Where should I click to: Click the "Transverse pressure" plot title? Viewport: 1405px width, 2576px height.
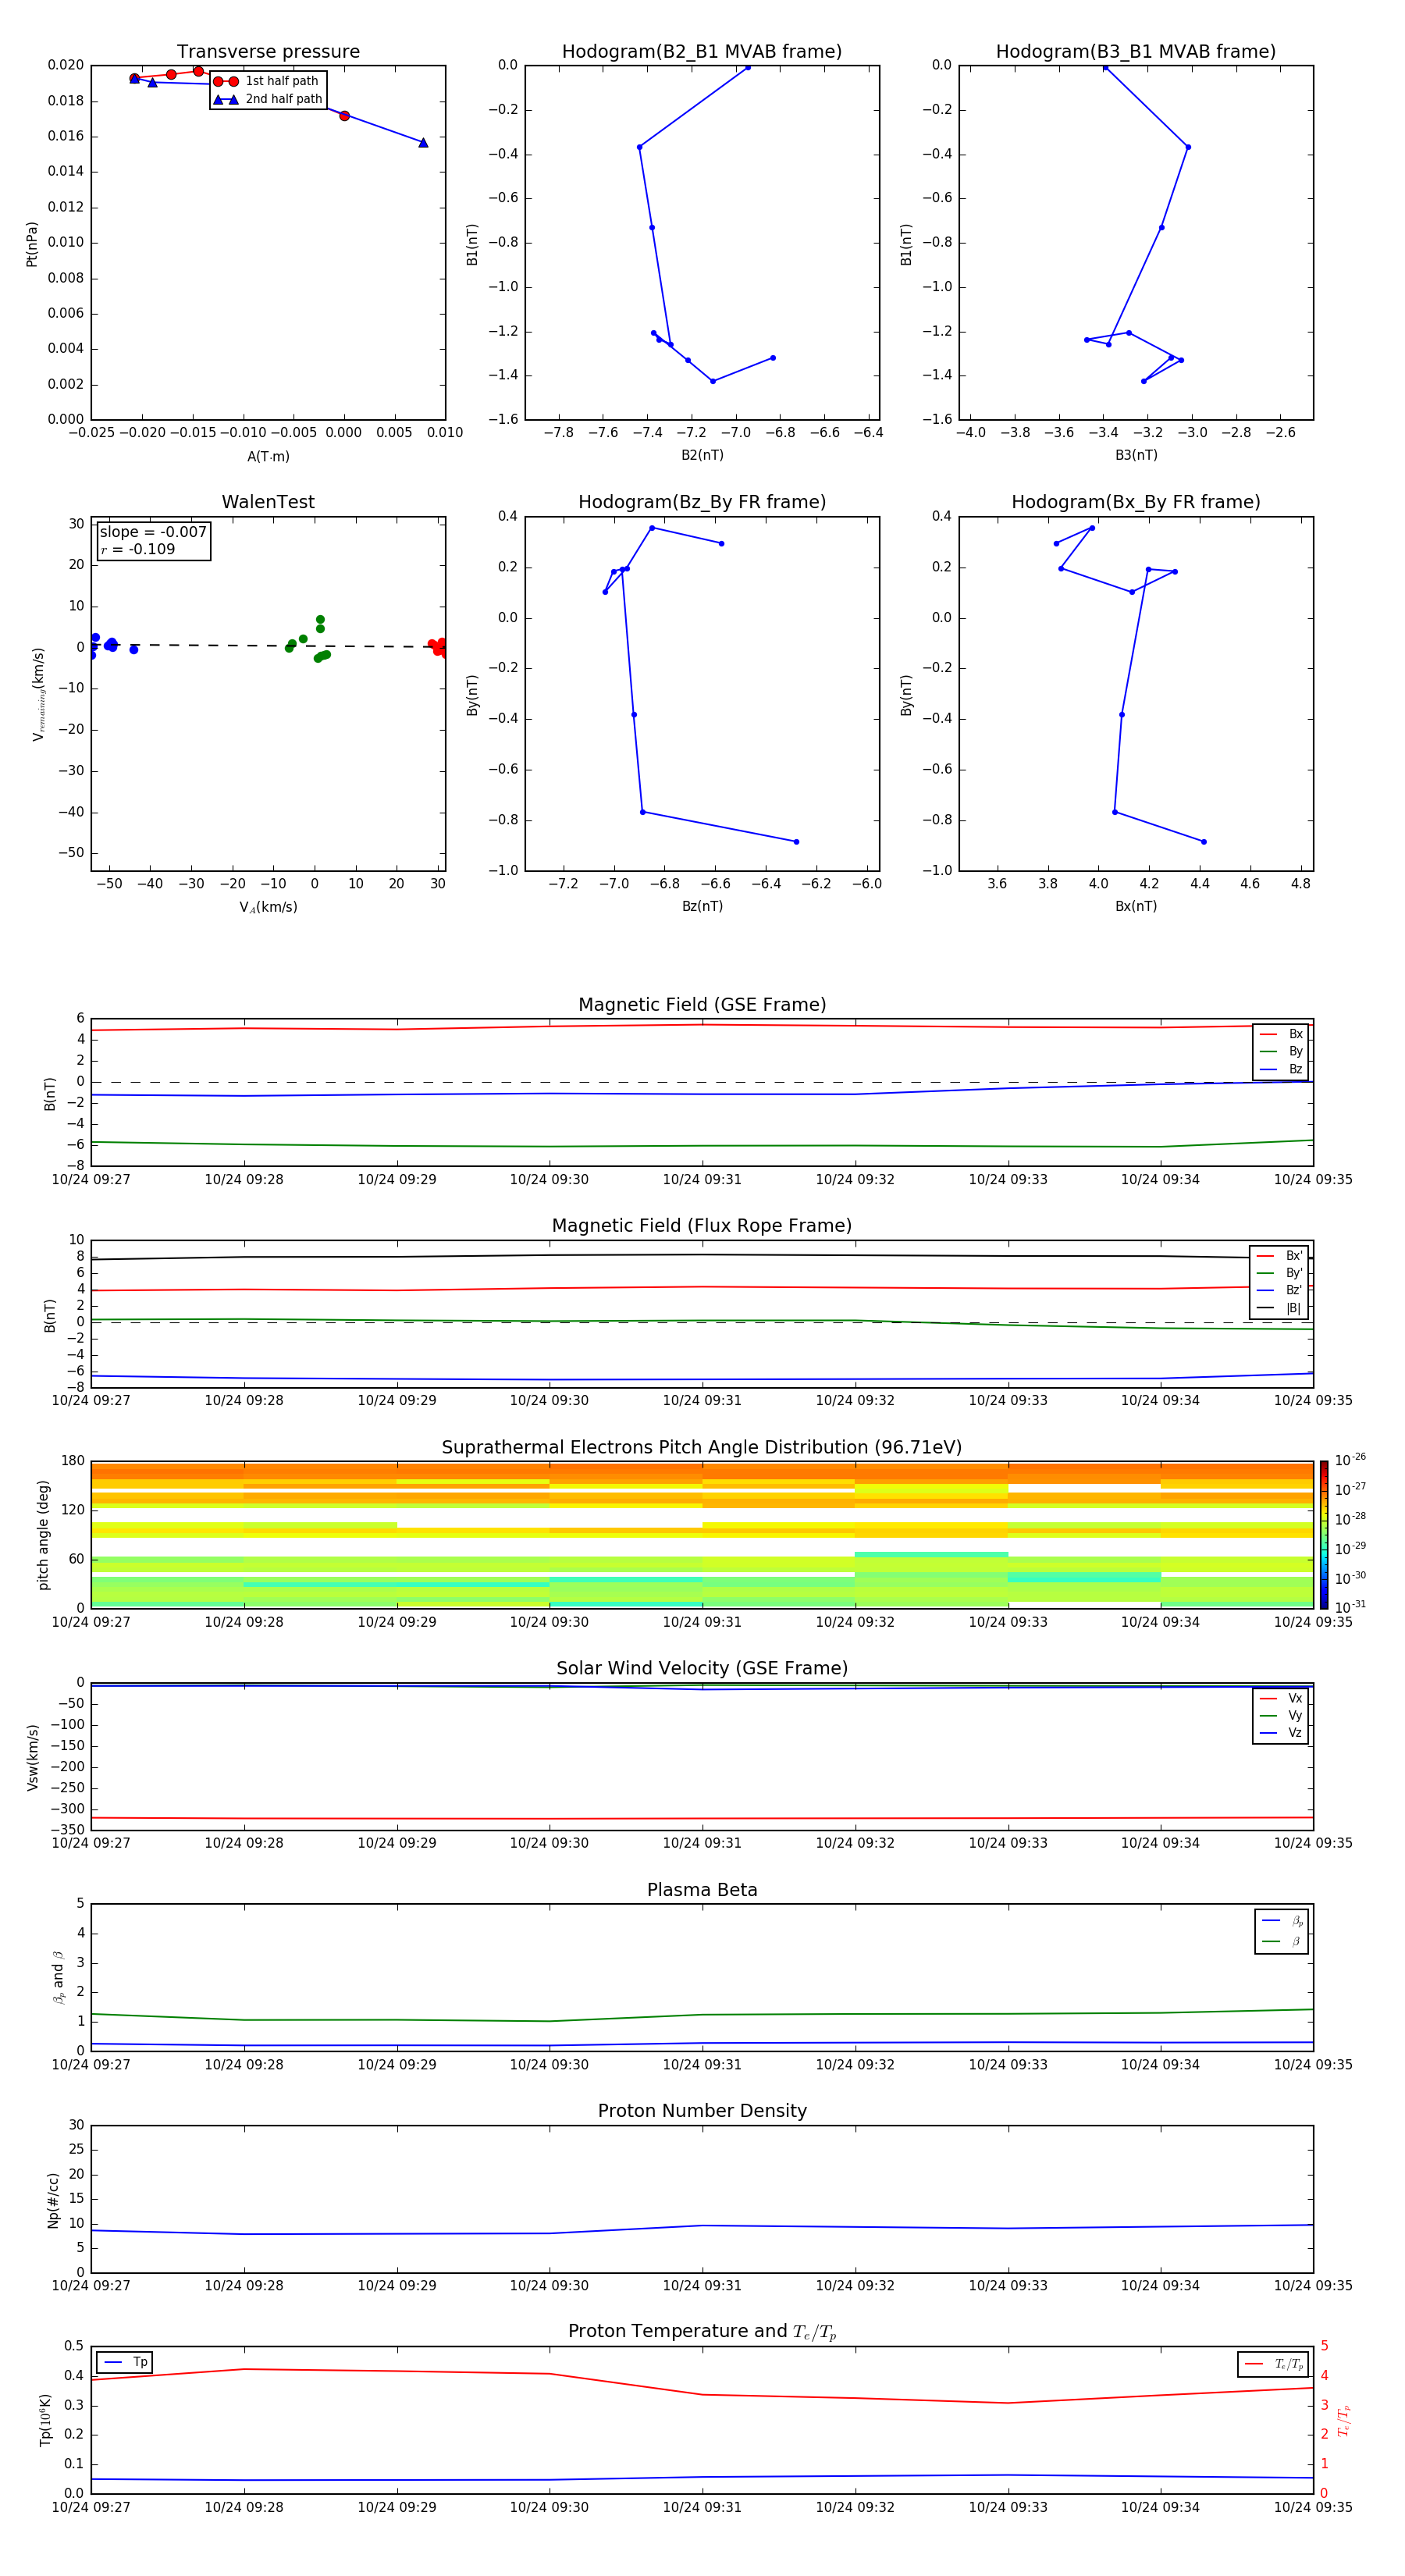(x=268, y=51)
